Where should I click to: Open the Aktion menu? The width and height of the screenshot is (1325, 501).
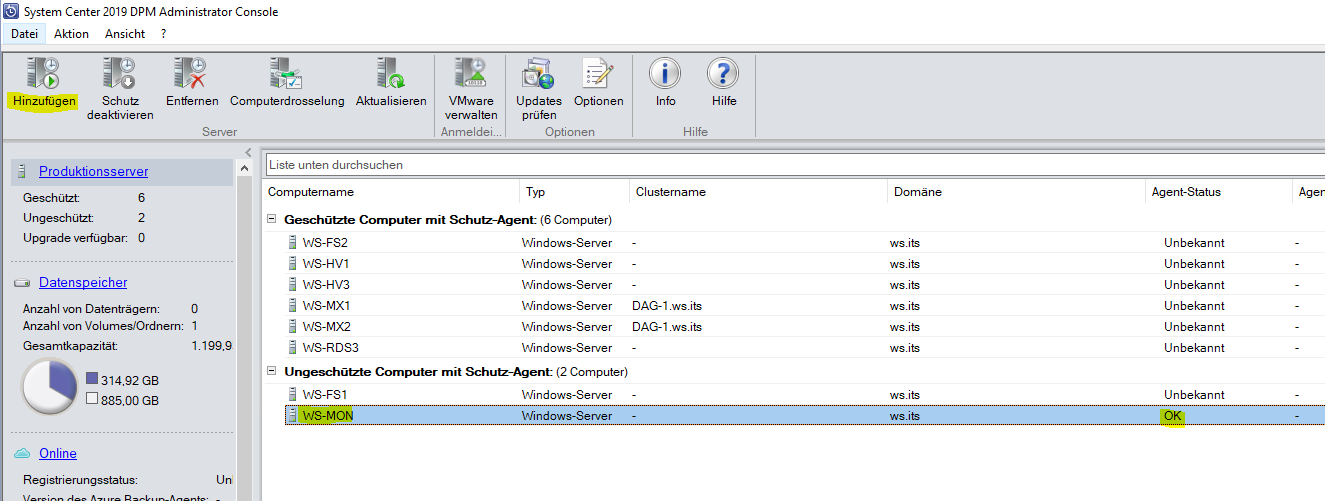71,34
